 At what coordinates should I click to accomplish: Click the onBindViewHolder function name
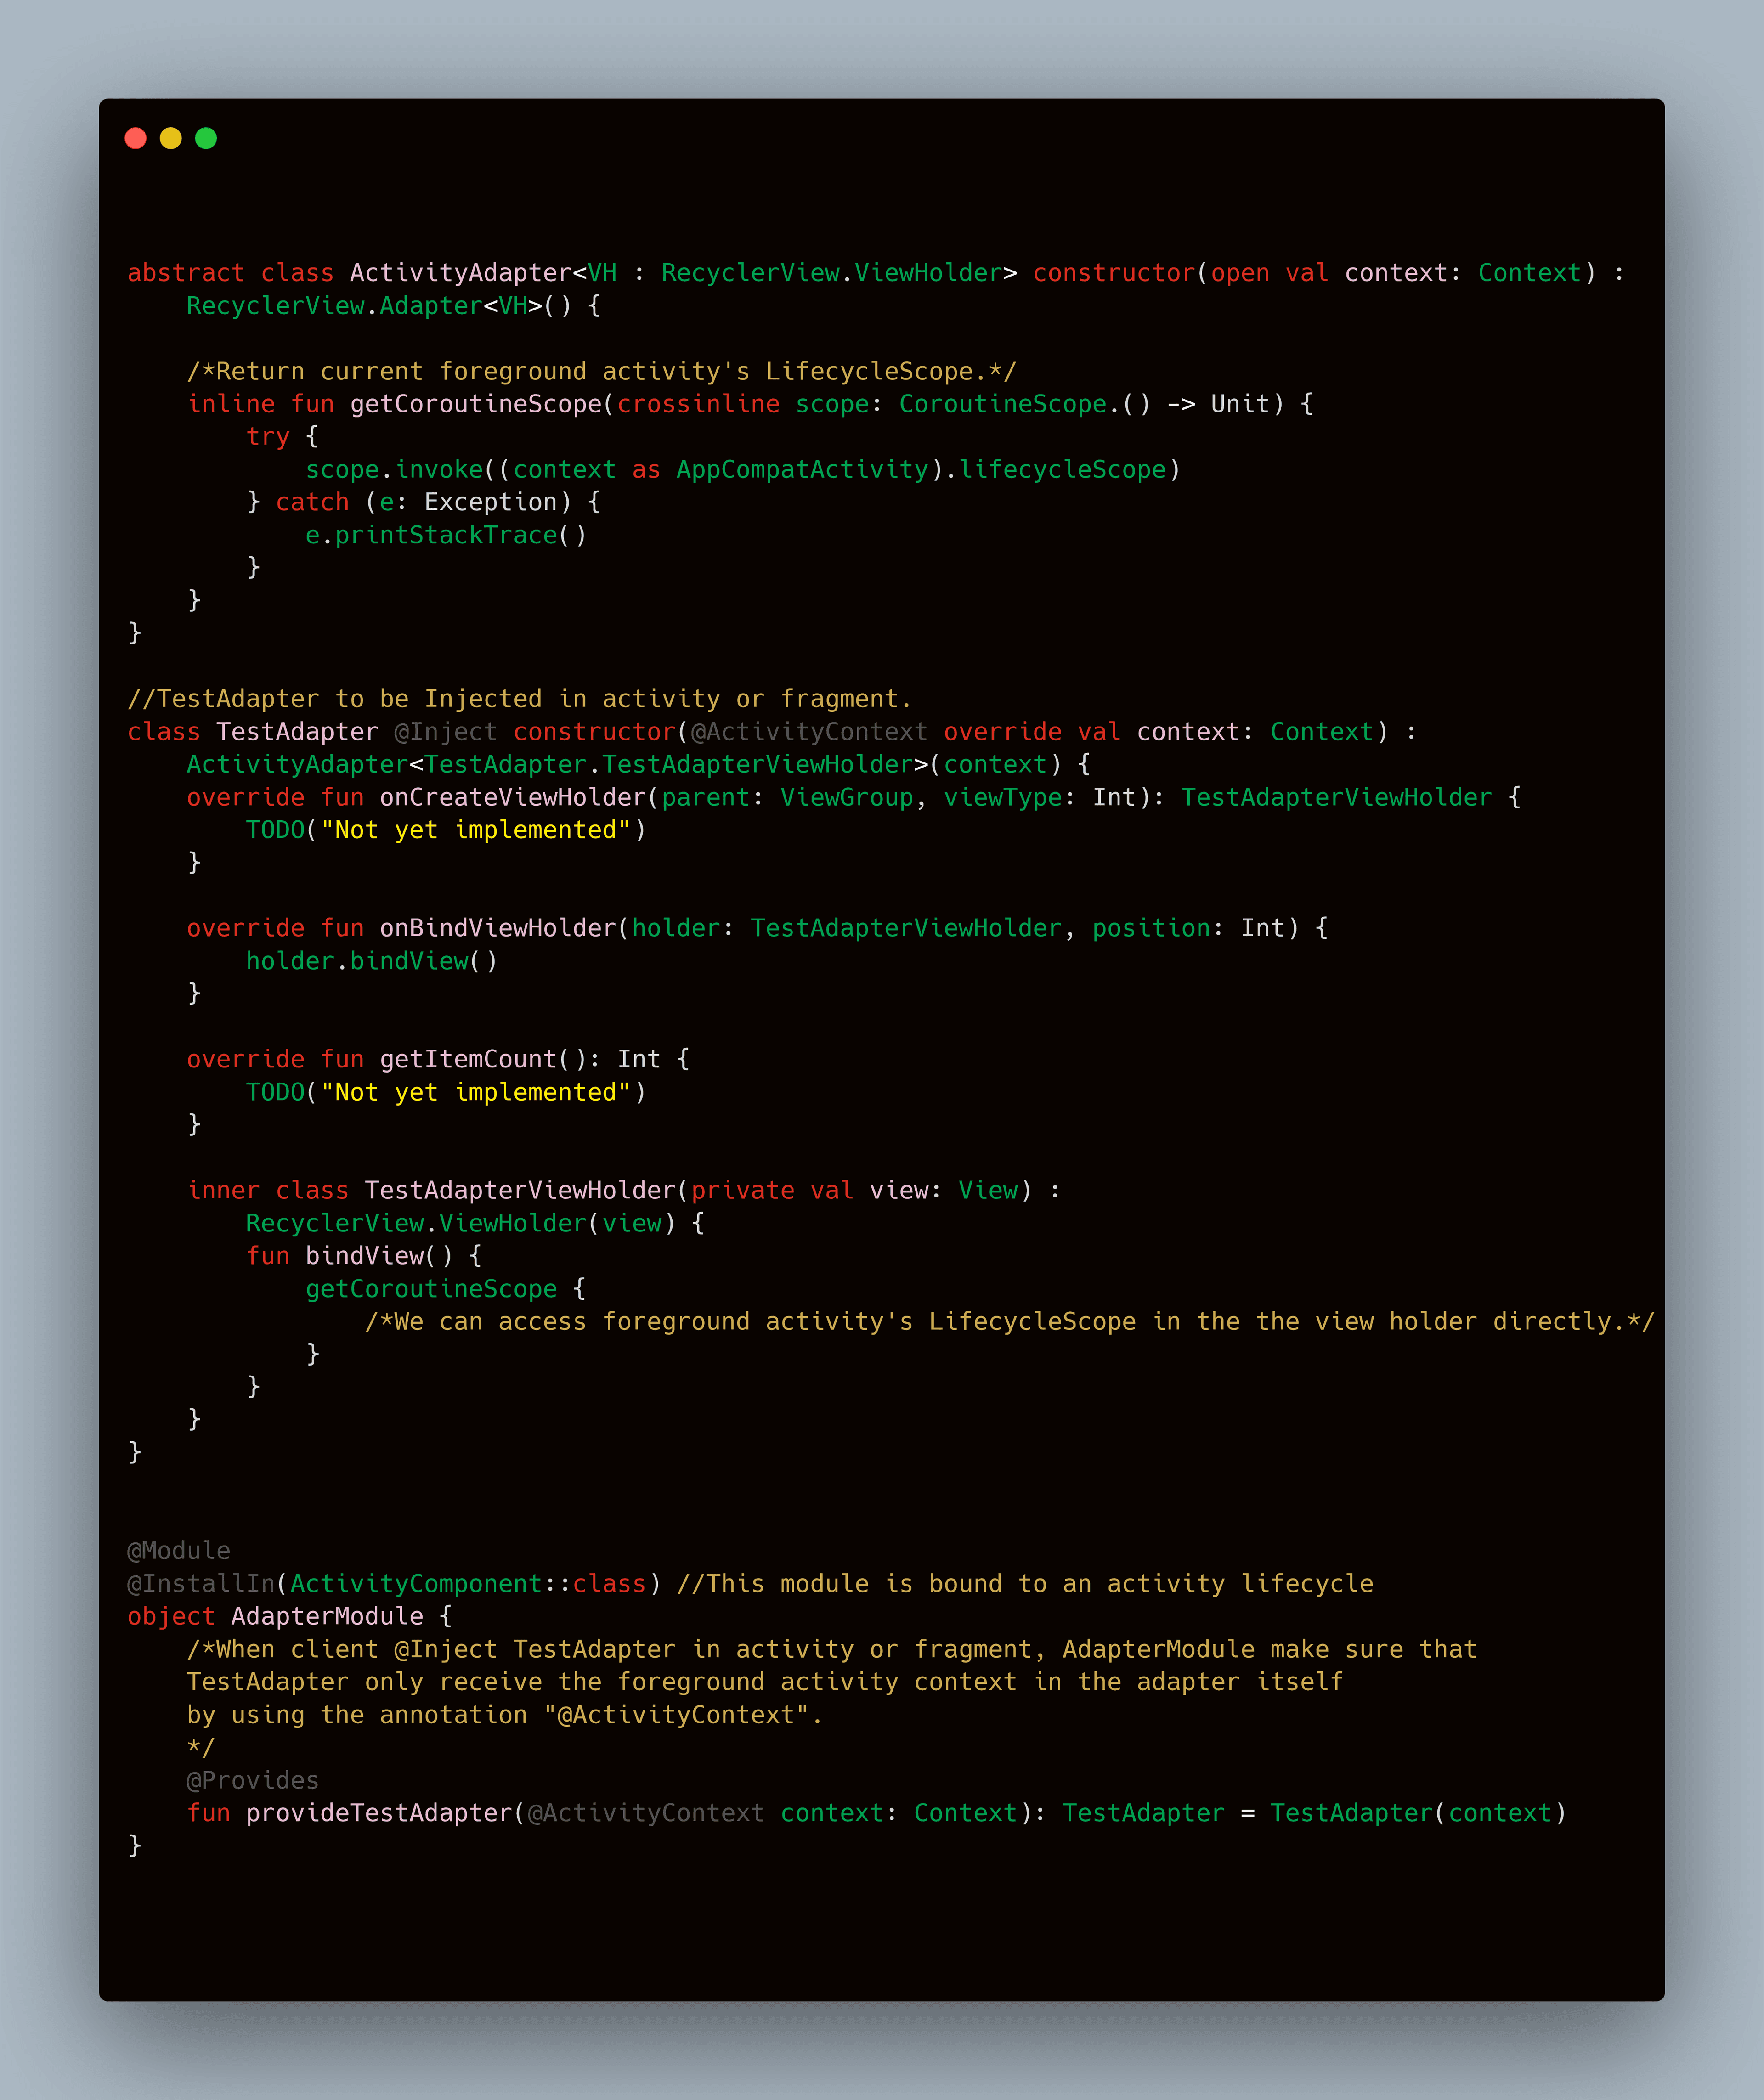(x=498, y=928)
